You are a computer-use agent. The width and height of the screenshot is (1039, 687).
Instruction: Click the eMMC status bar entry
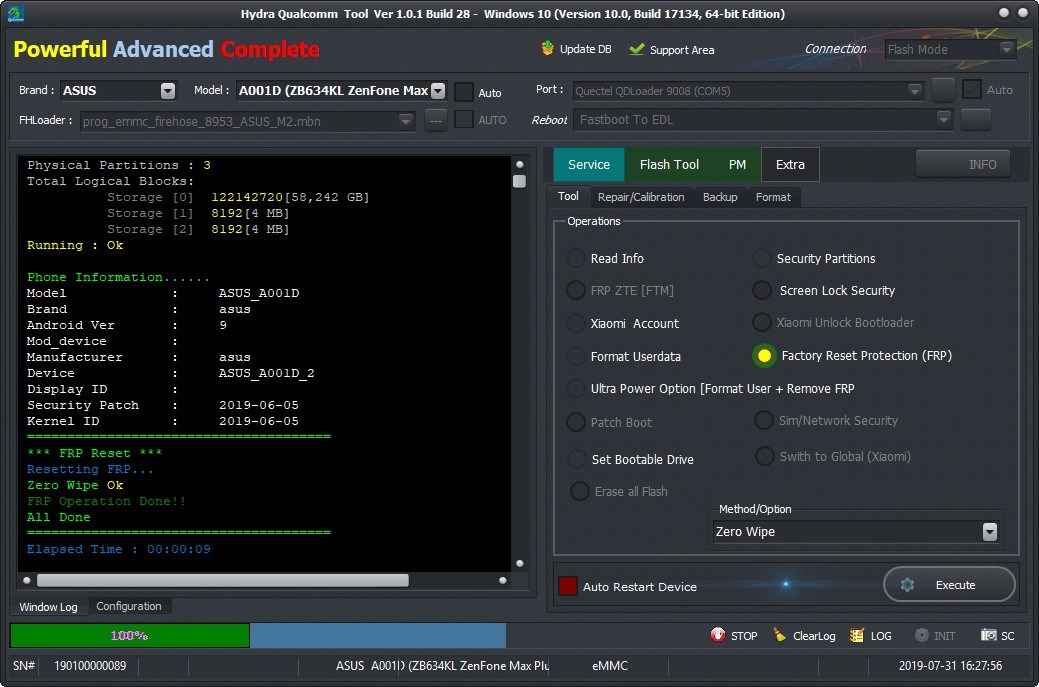tap(610, 665)
